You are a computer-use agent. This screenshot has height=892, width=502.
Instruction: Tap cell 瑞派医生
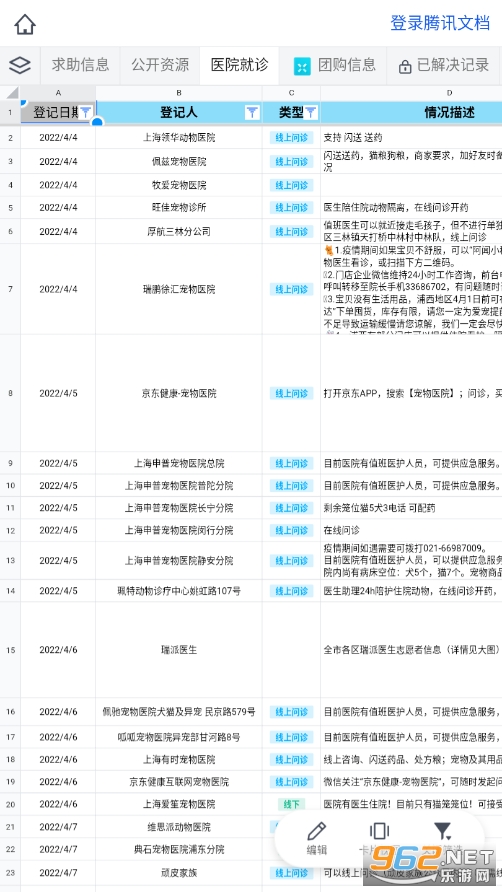179,650
